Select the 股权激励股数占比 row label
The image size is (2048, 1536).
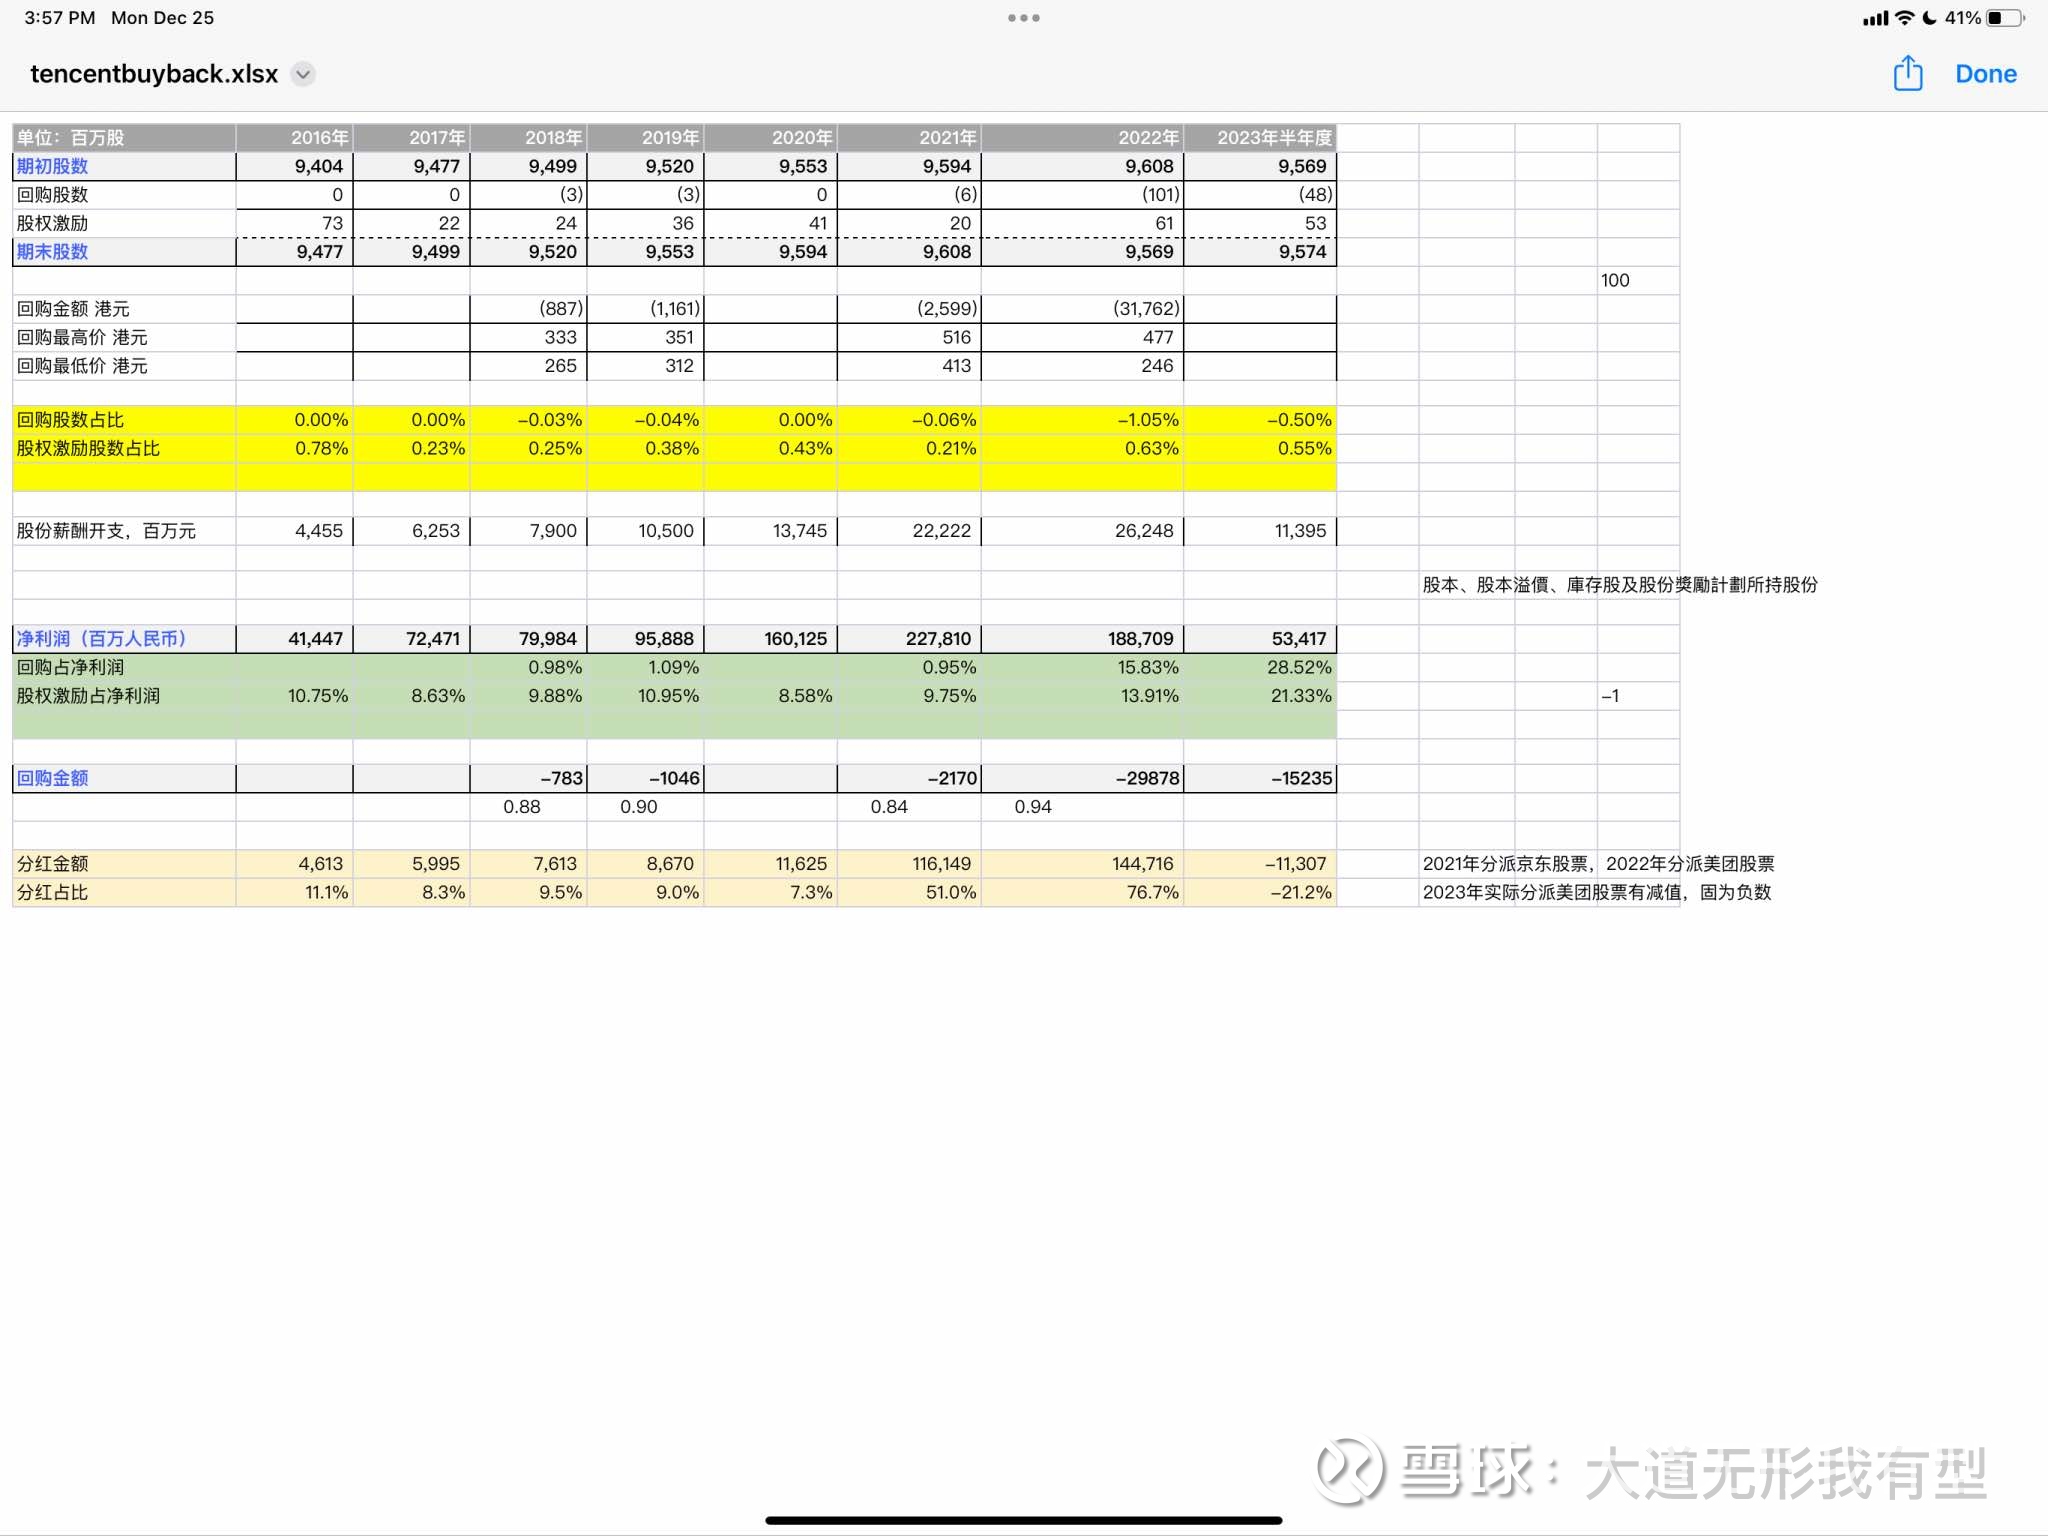click(x=124, y=449)
